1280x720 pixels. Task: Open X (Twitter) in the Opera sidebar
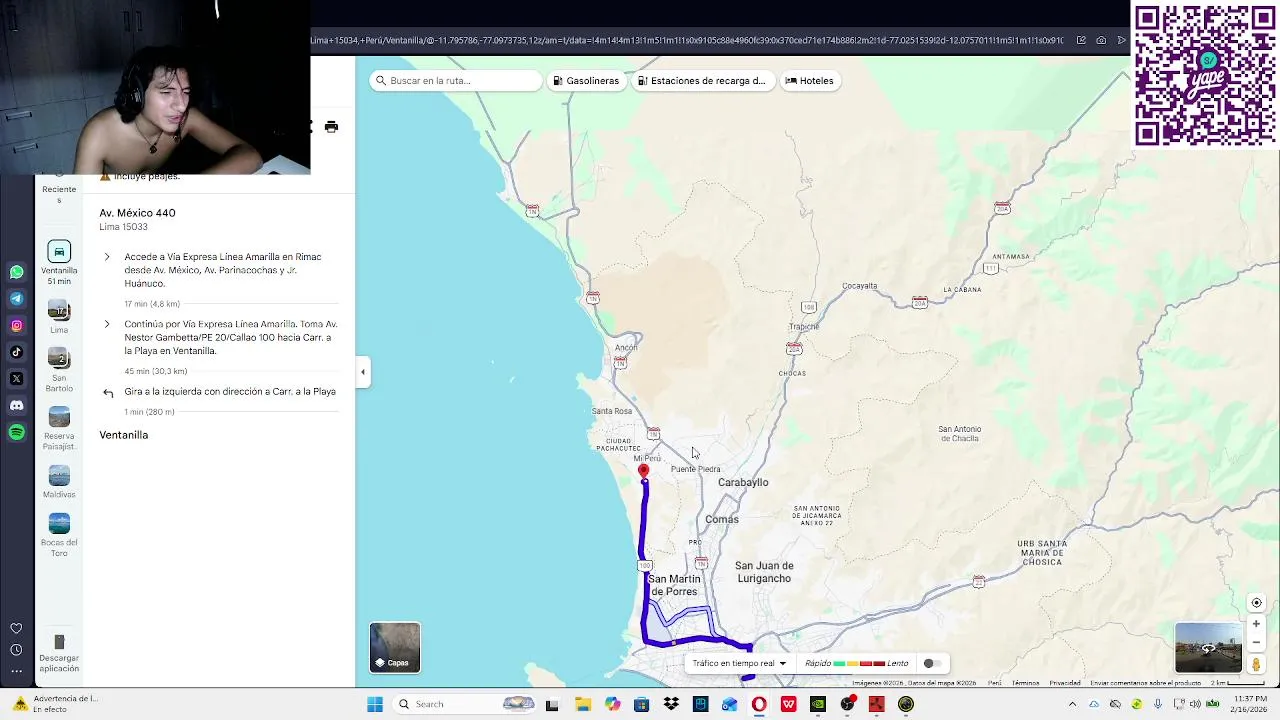point(16,379)
